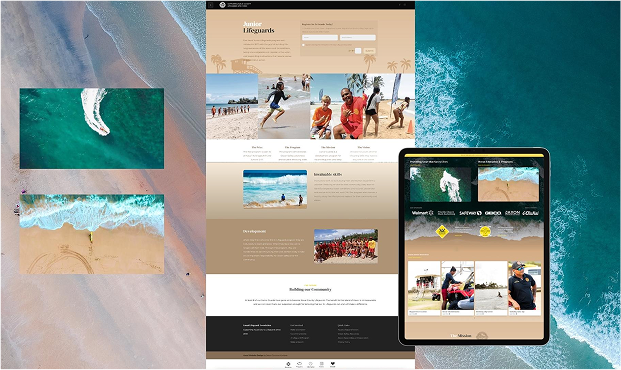This screenshot has width=621, height=370.
Task: Click the first icon in the bottom icon row
Action: [288, 364]
